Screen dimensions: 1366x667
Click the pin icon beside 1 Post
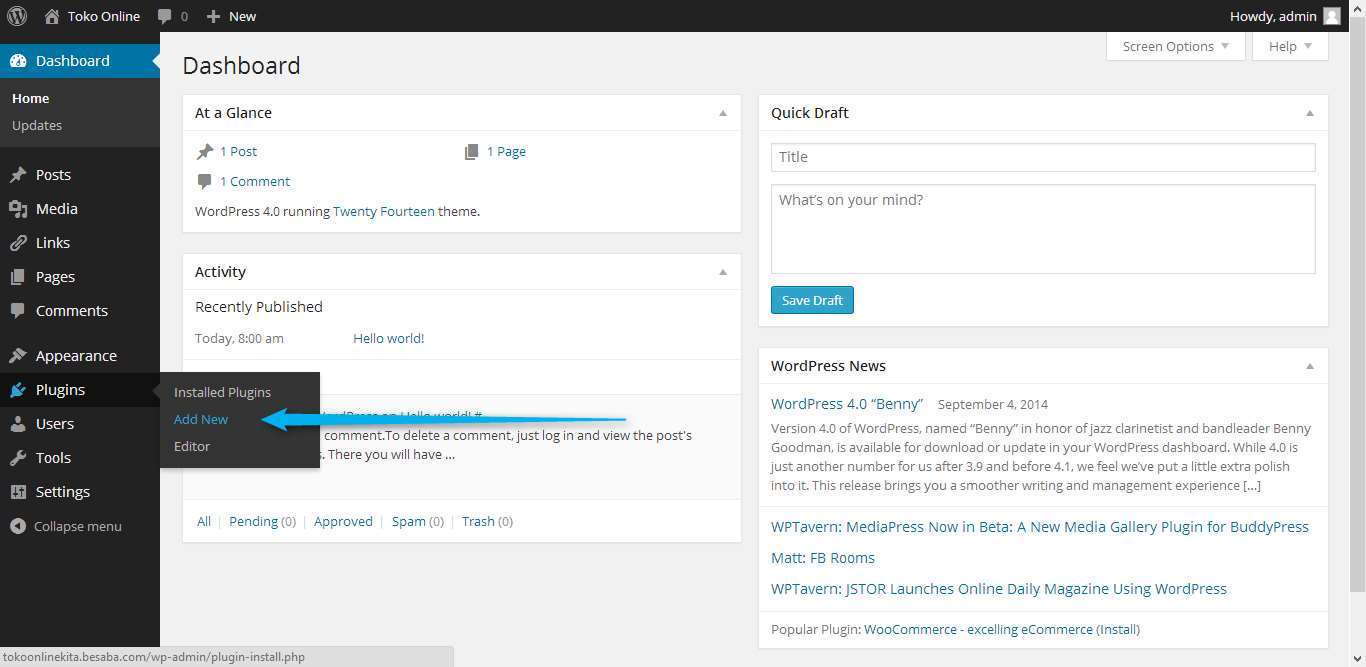coord(205,152)
